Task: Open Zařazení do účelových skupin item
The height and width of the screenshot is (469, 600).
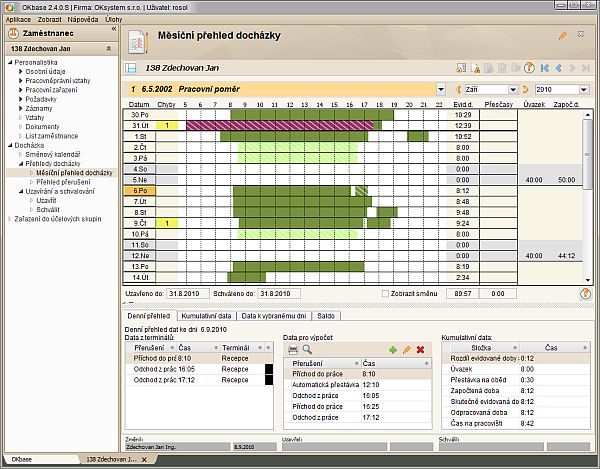Action: click(x=58, y=219)
